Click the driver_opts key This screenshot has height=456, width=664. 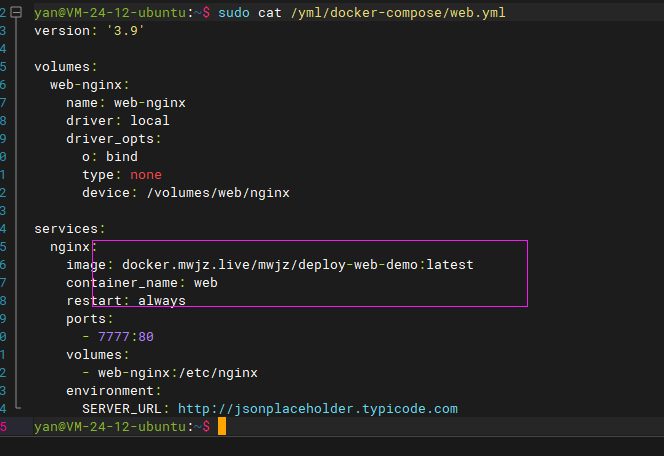pyautogui.click(x=110, y=139)
